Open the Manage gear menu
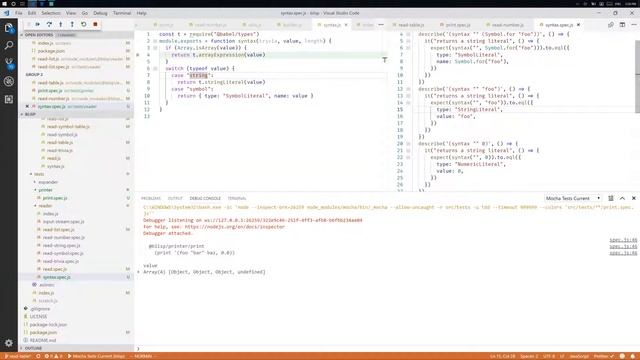This screenshot has height=360, width=640. (x=9, y=343)
